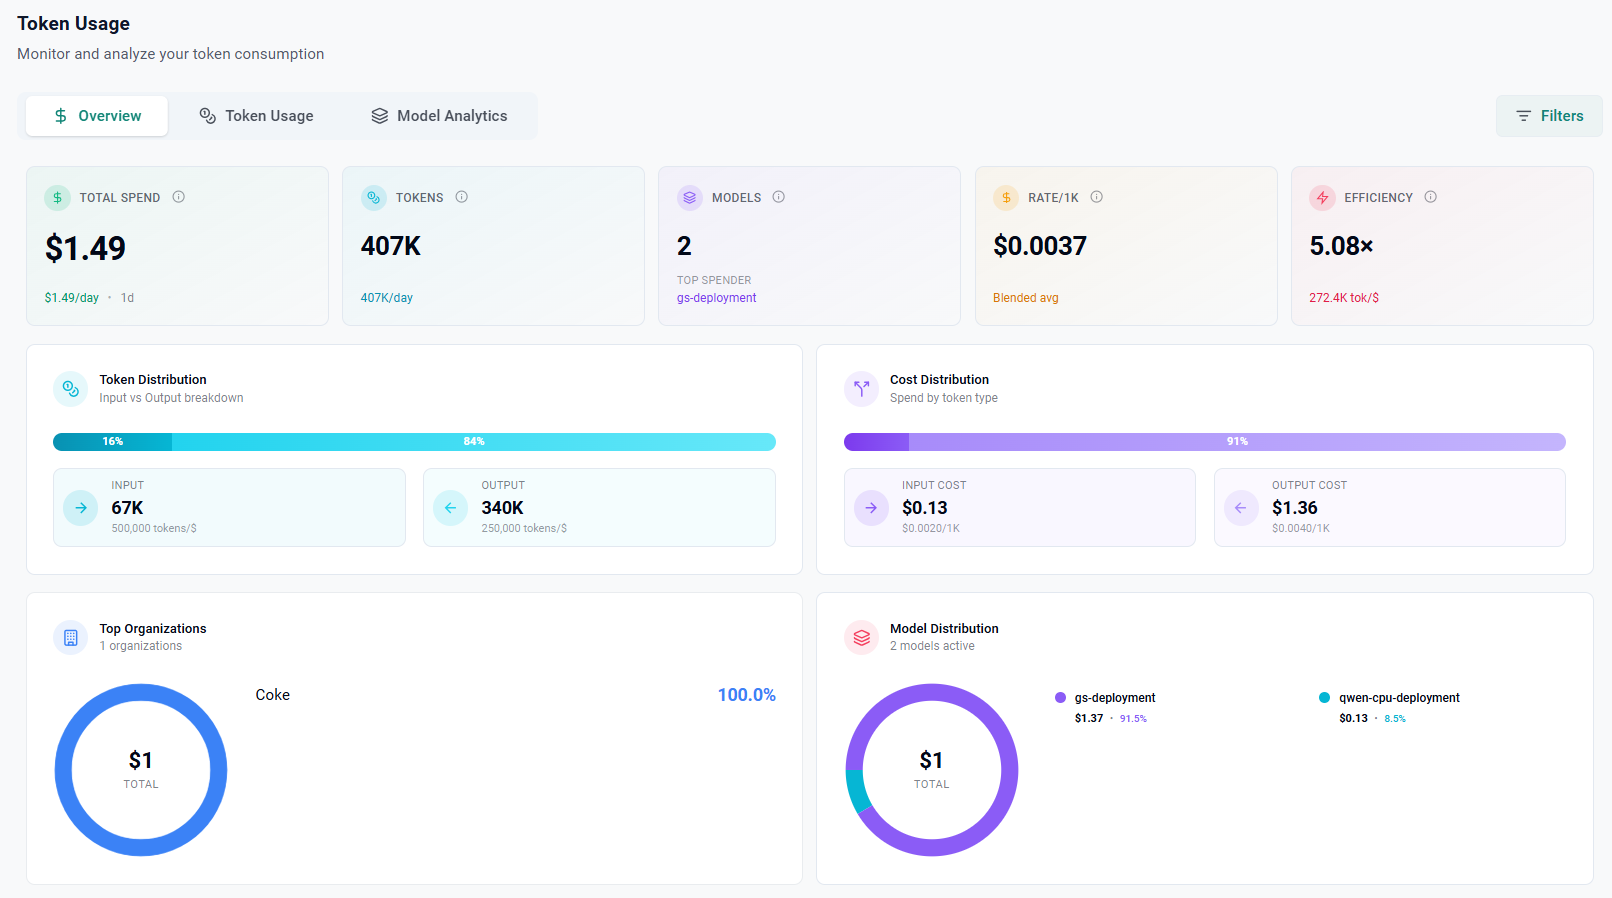Open the Filters panel
The width and height of the screenshot is (1612, 898).
click(x=1549, y=116)
